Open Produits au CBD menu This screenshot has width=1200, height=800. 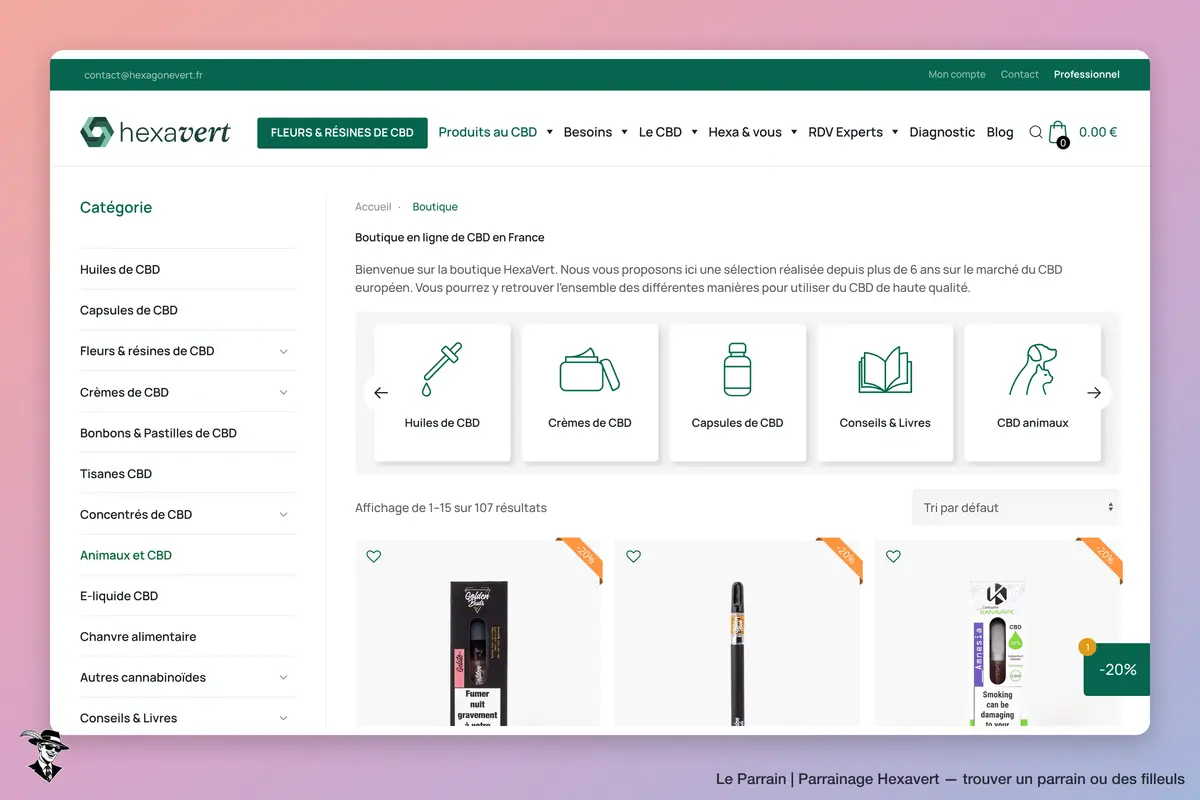(496, 132)
